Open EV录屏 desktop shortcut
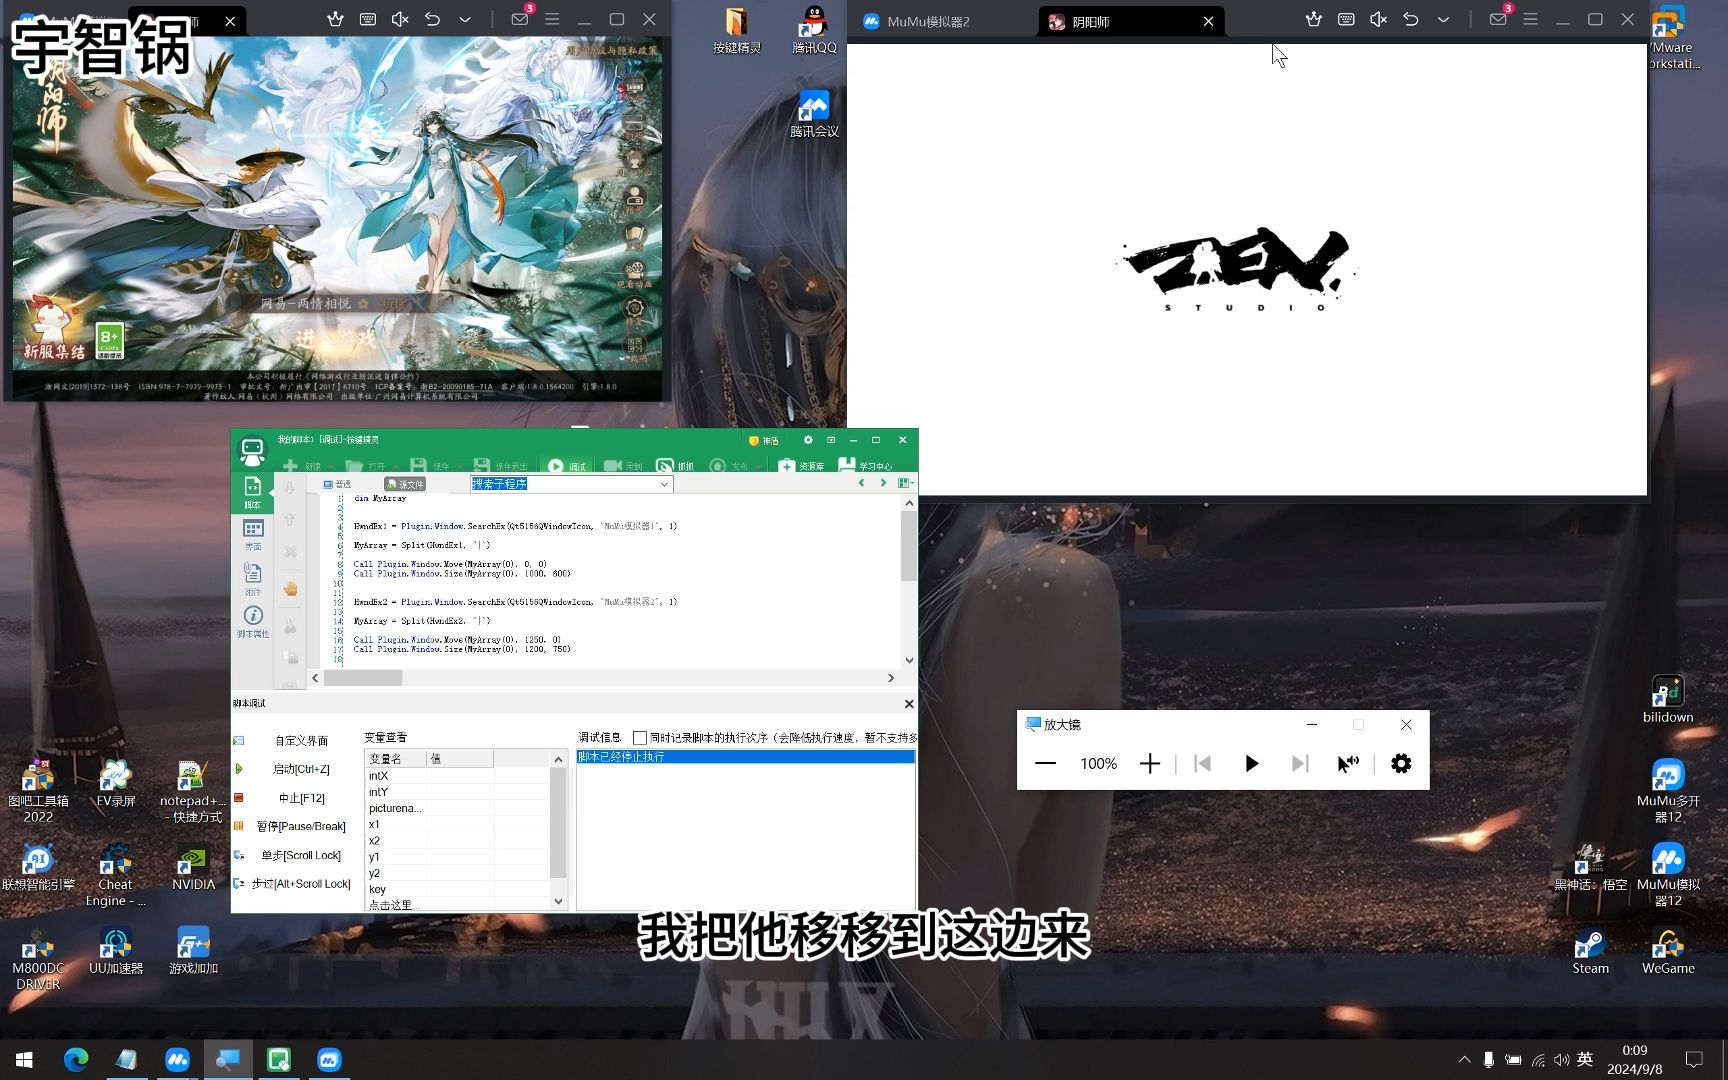The image size is (1728, 1080). [116, 784]
